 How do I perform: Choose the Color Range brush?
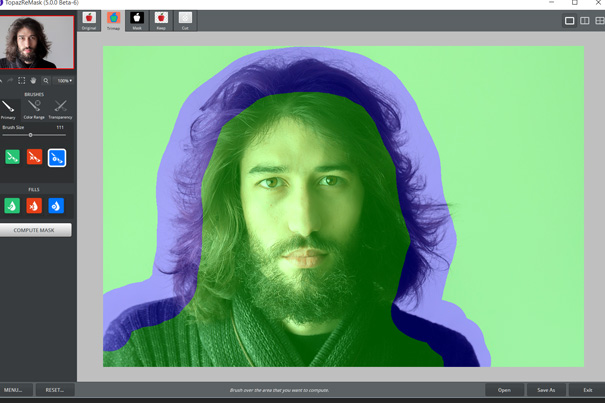pos(34,110)
